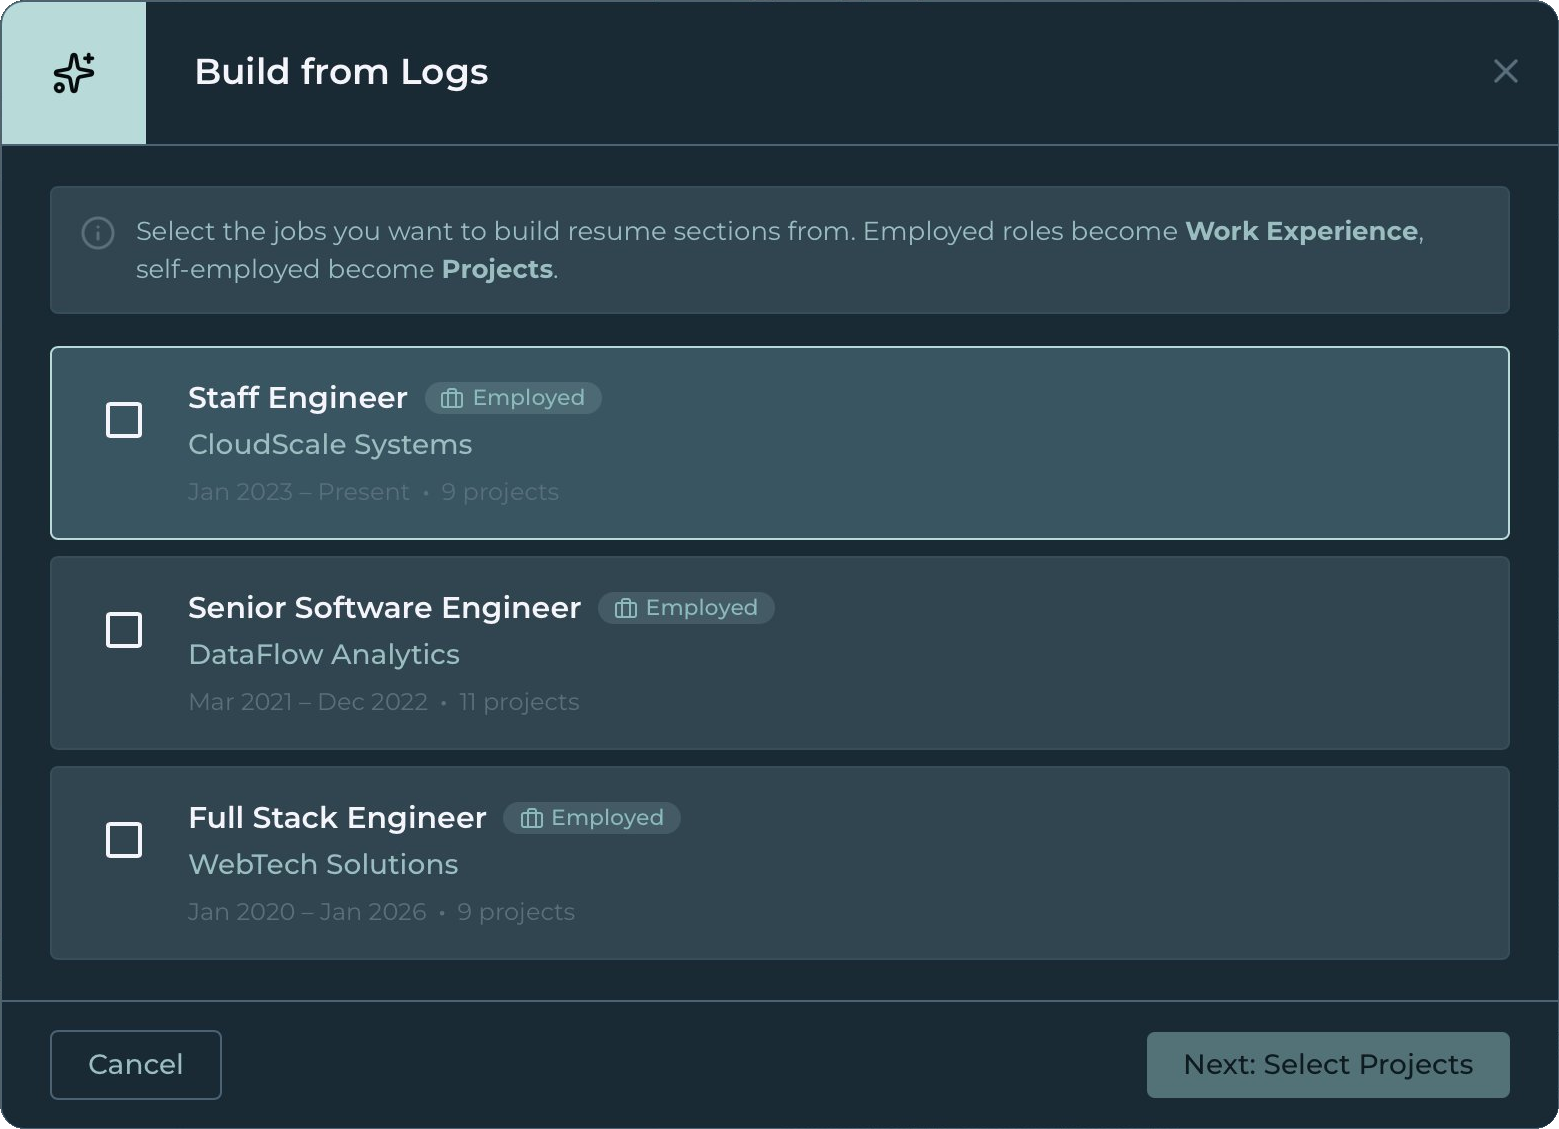The height and width of the screenshot is (1129, 1559).
Task: Click the briefcase icon on Staff Engineer's Employed badge
Action: 450,397
